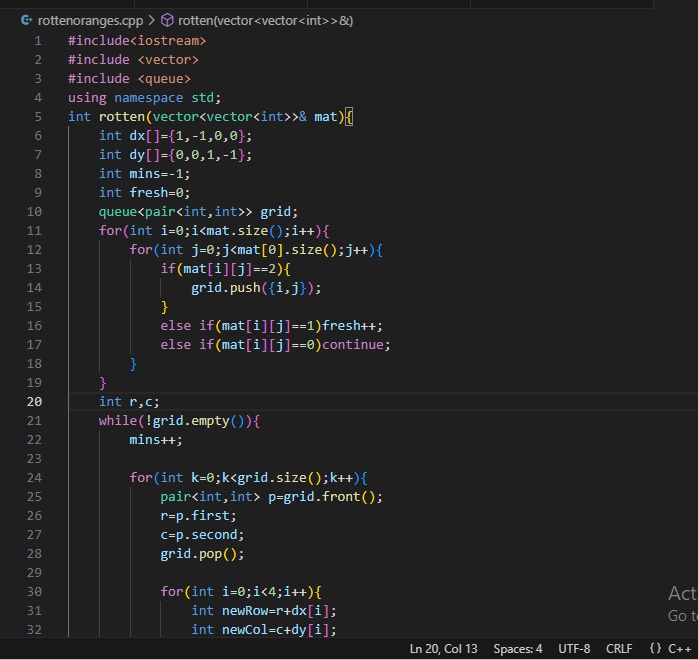Click line number 24 in gutter
698x660 pixels.
tap(34, 478)
